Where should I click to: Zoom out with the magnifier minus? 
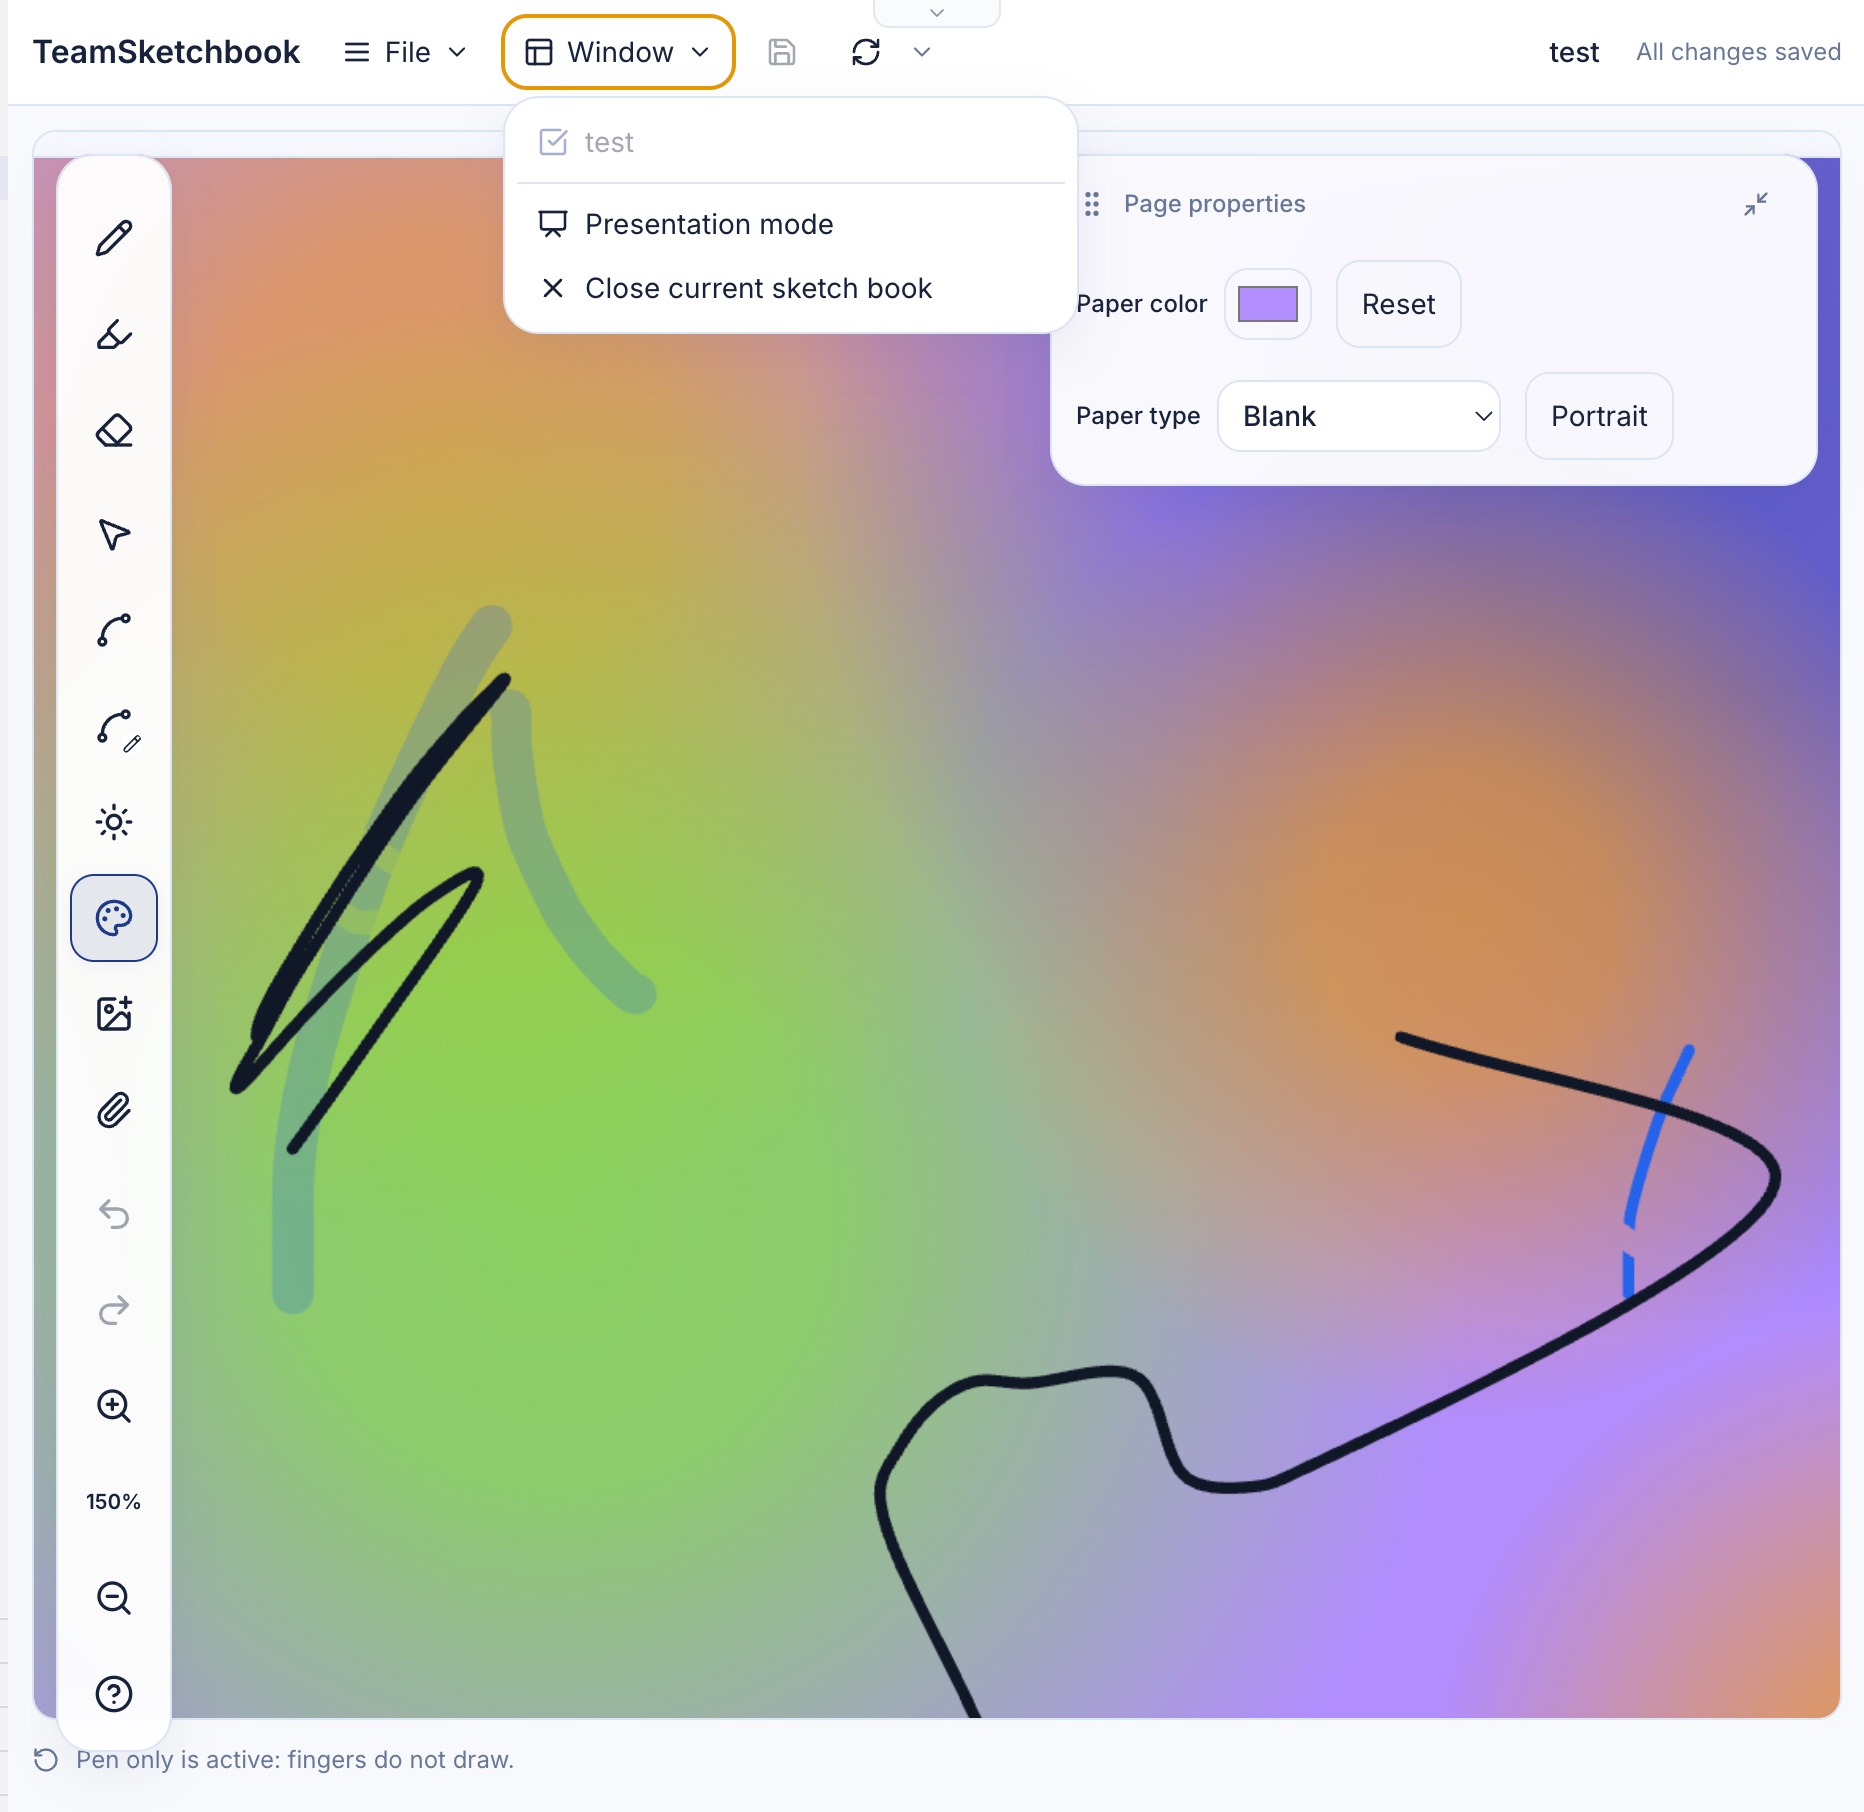[x=114, y=1598]
